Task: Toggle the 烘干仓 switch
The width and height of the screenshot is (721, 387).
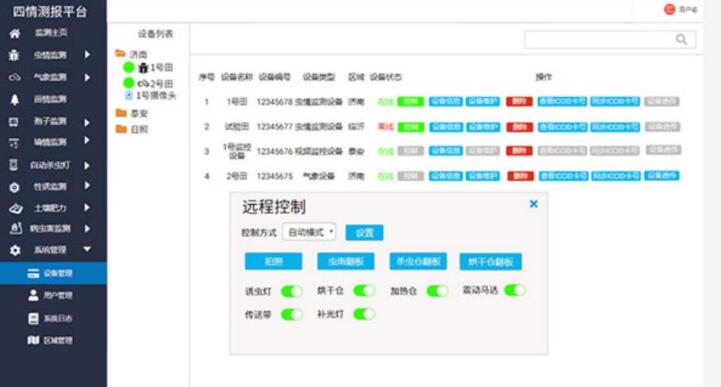Action: 364,290
